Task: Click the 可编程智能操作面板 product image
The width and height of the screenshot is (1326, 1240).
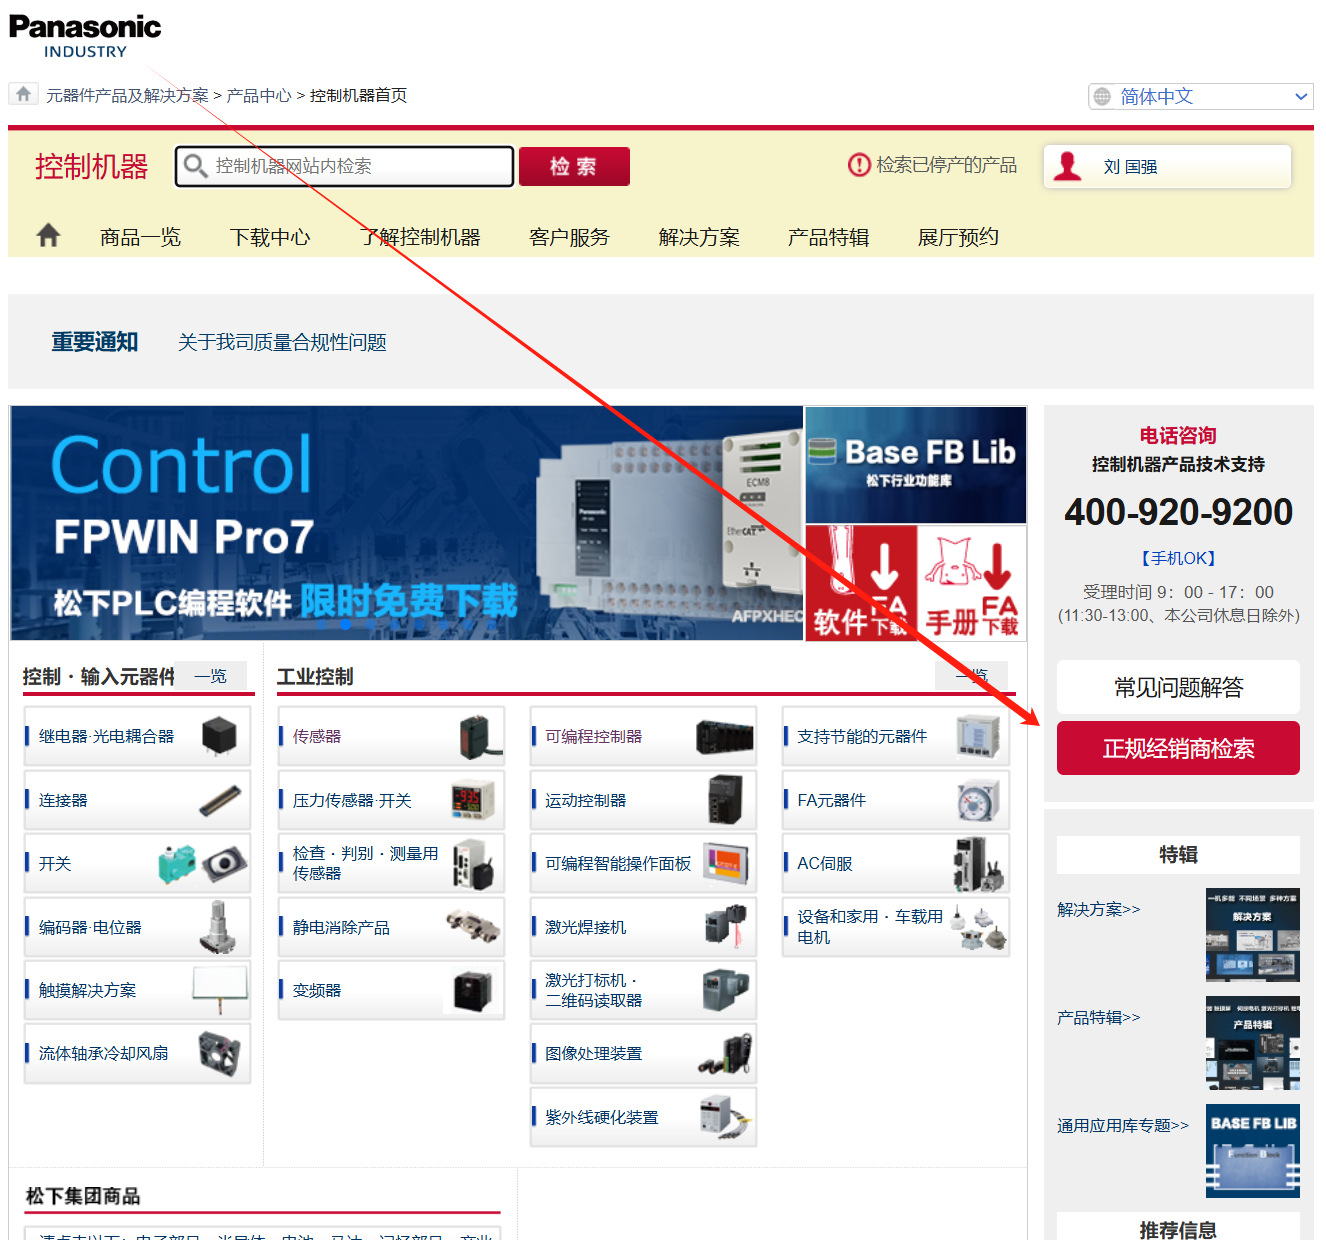Action: (726, 863)
